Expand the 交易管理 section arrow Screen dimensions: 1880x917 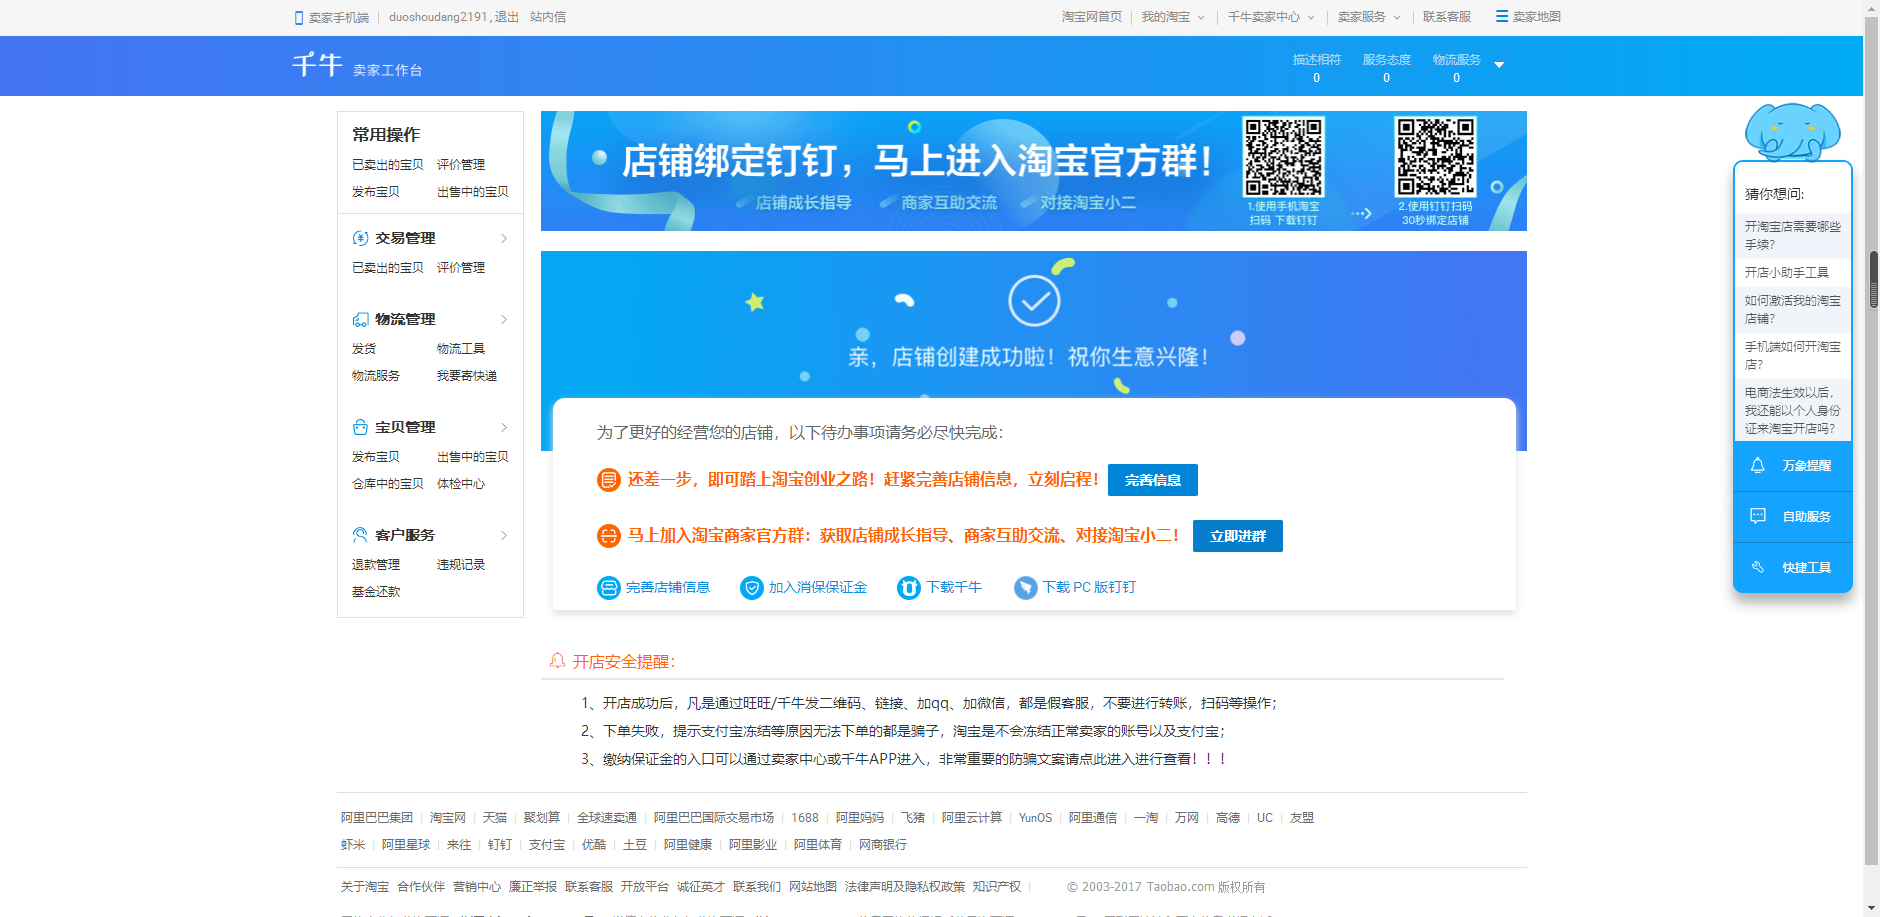504,238
